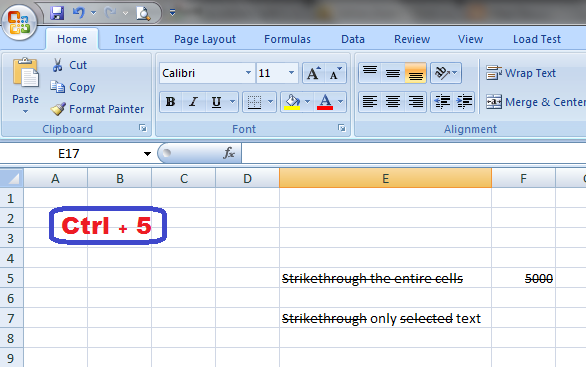Select column E header
Screen dimensions: 586x367
pyautogui.click(x=385, y=178)
